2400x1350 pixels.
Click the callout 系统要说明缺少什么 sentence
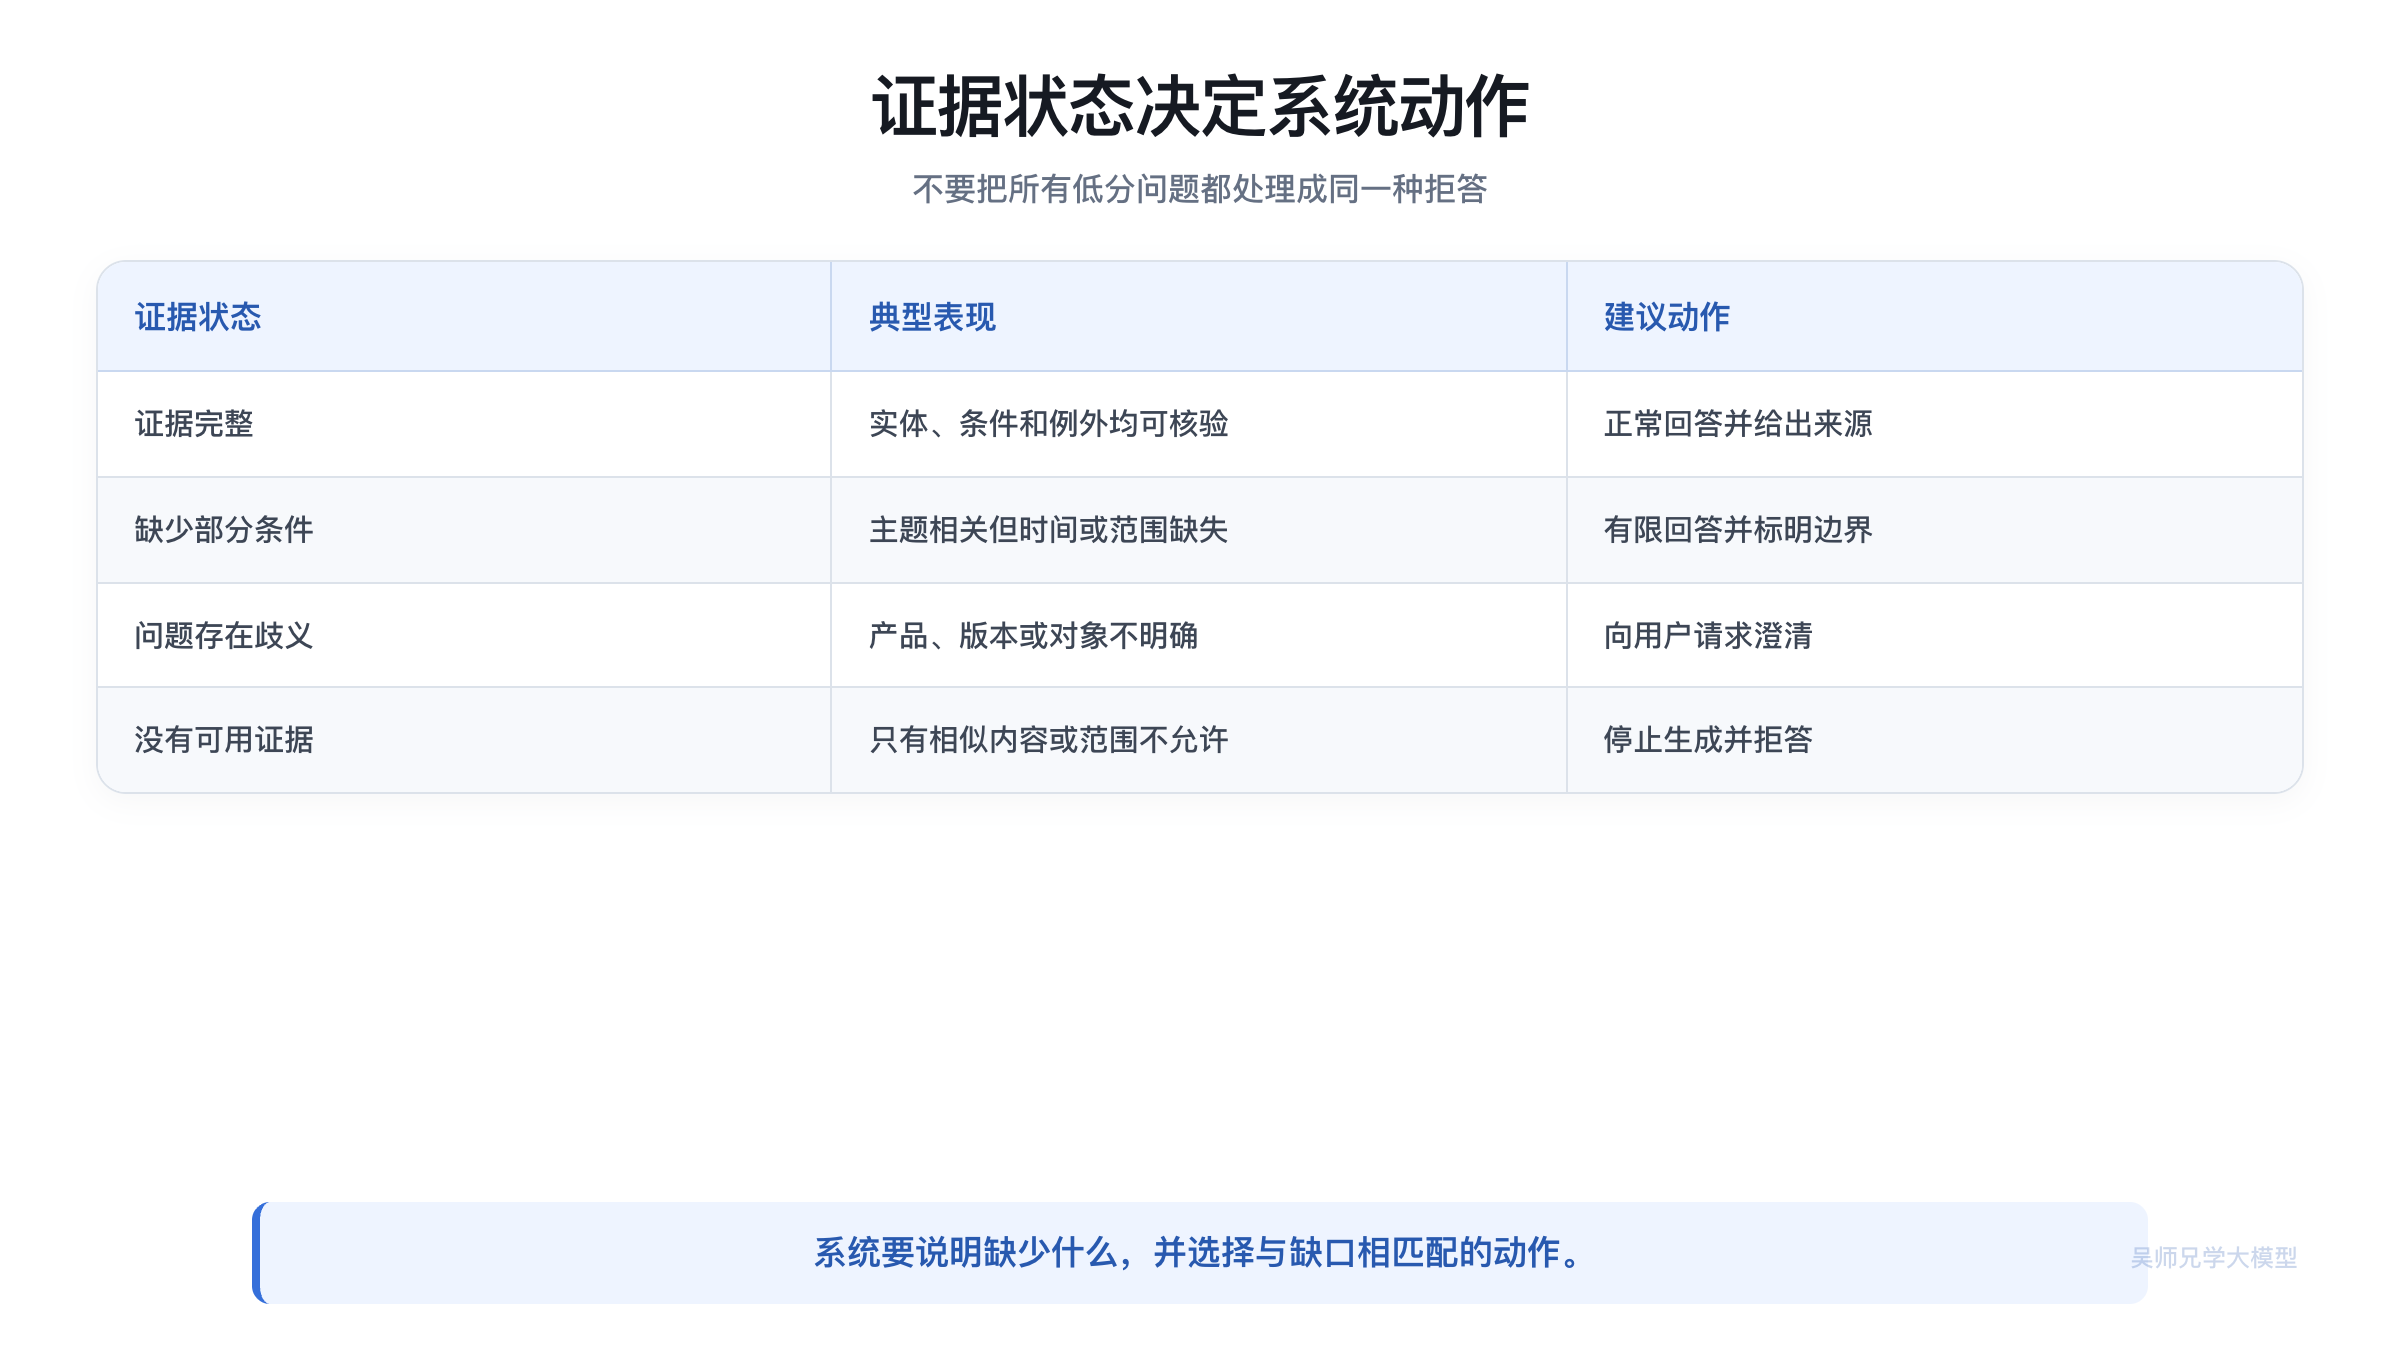pos(1200,1252)
